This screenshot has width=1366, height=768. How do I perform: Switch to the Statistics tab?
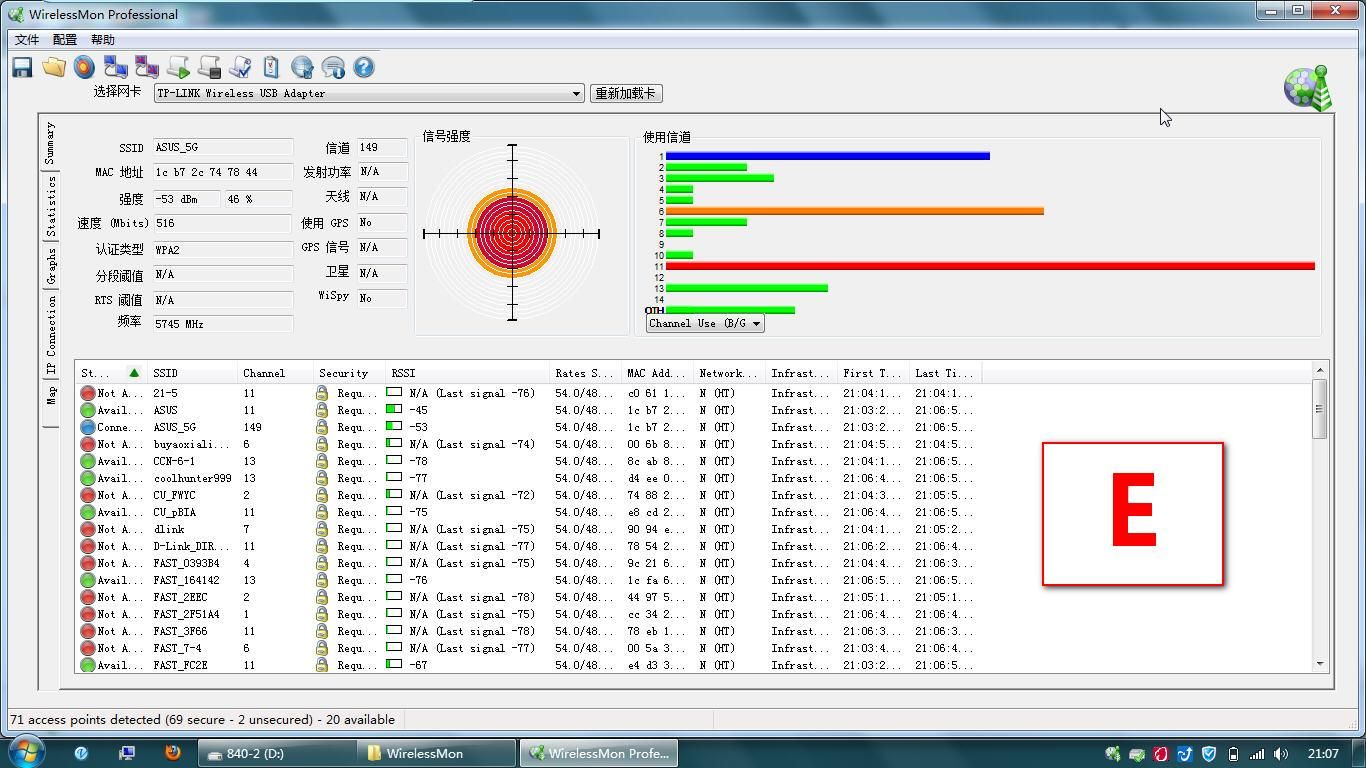click(51, 205)
